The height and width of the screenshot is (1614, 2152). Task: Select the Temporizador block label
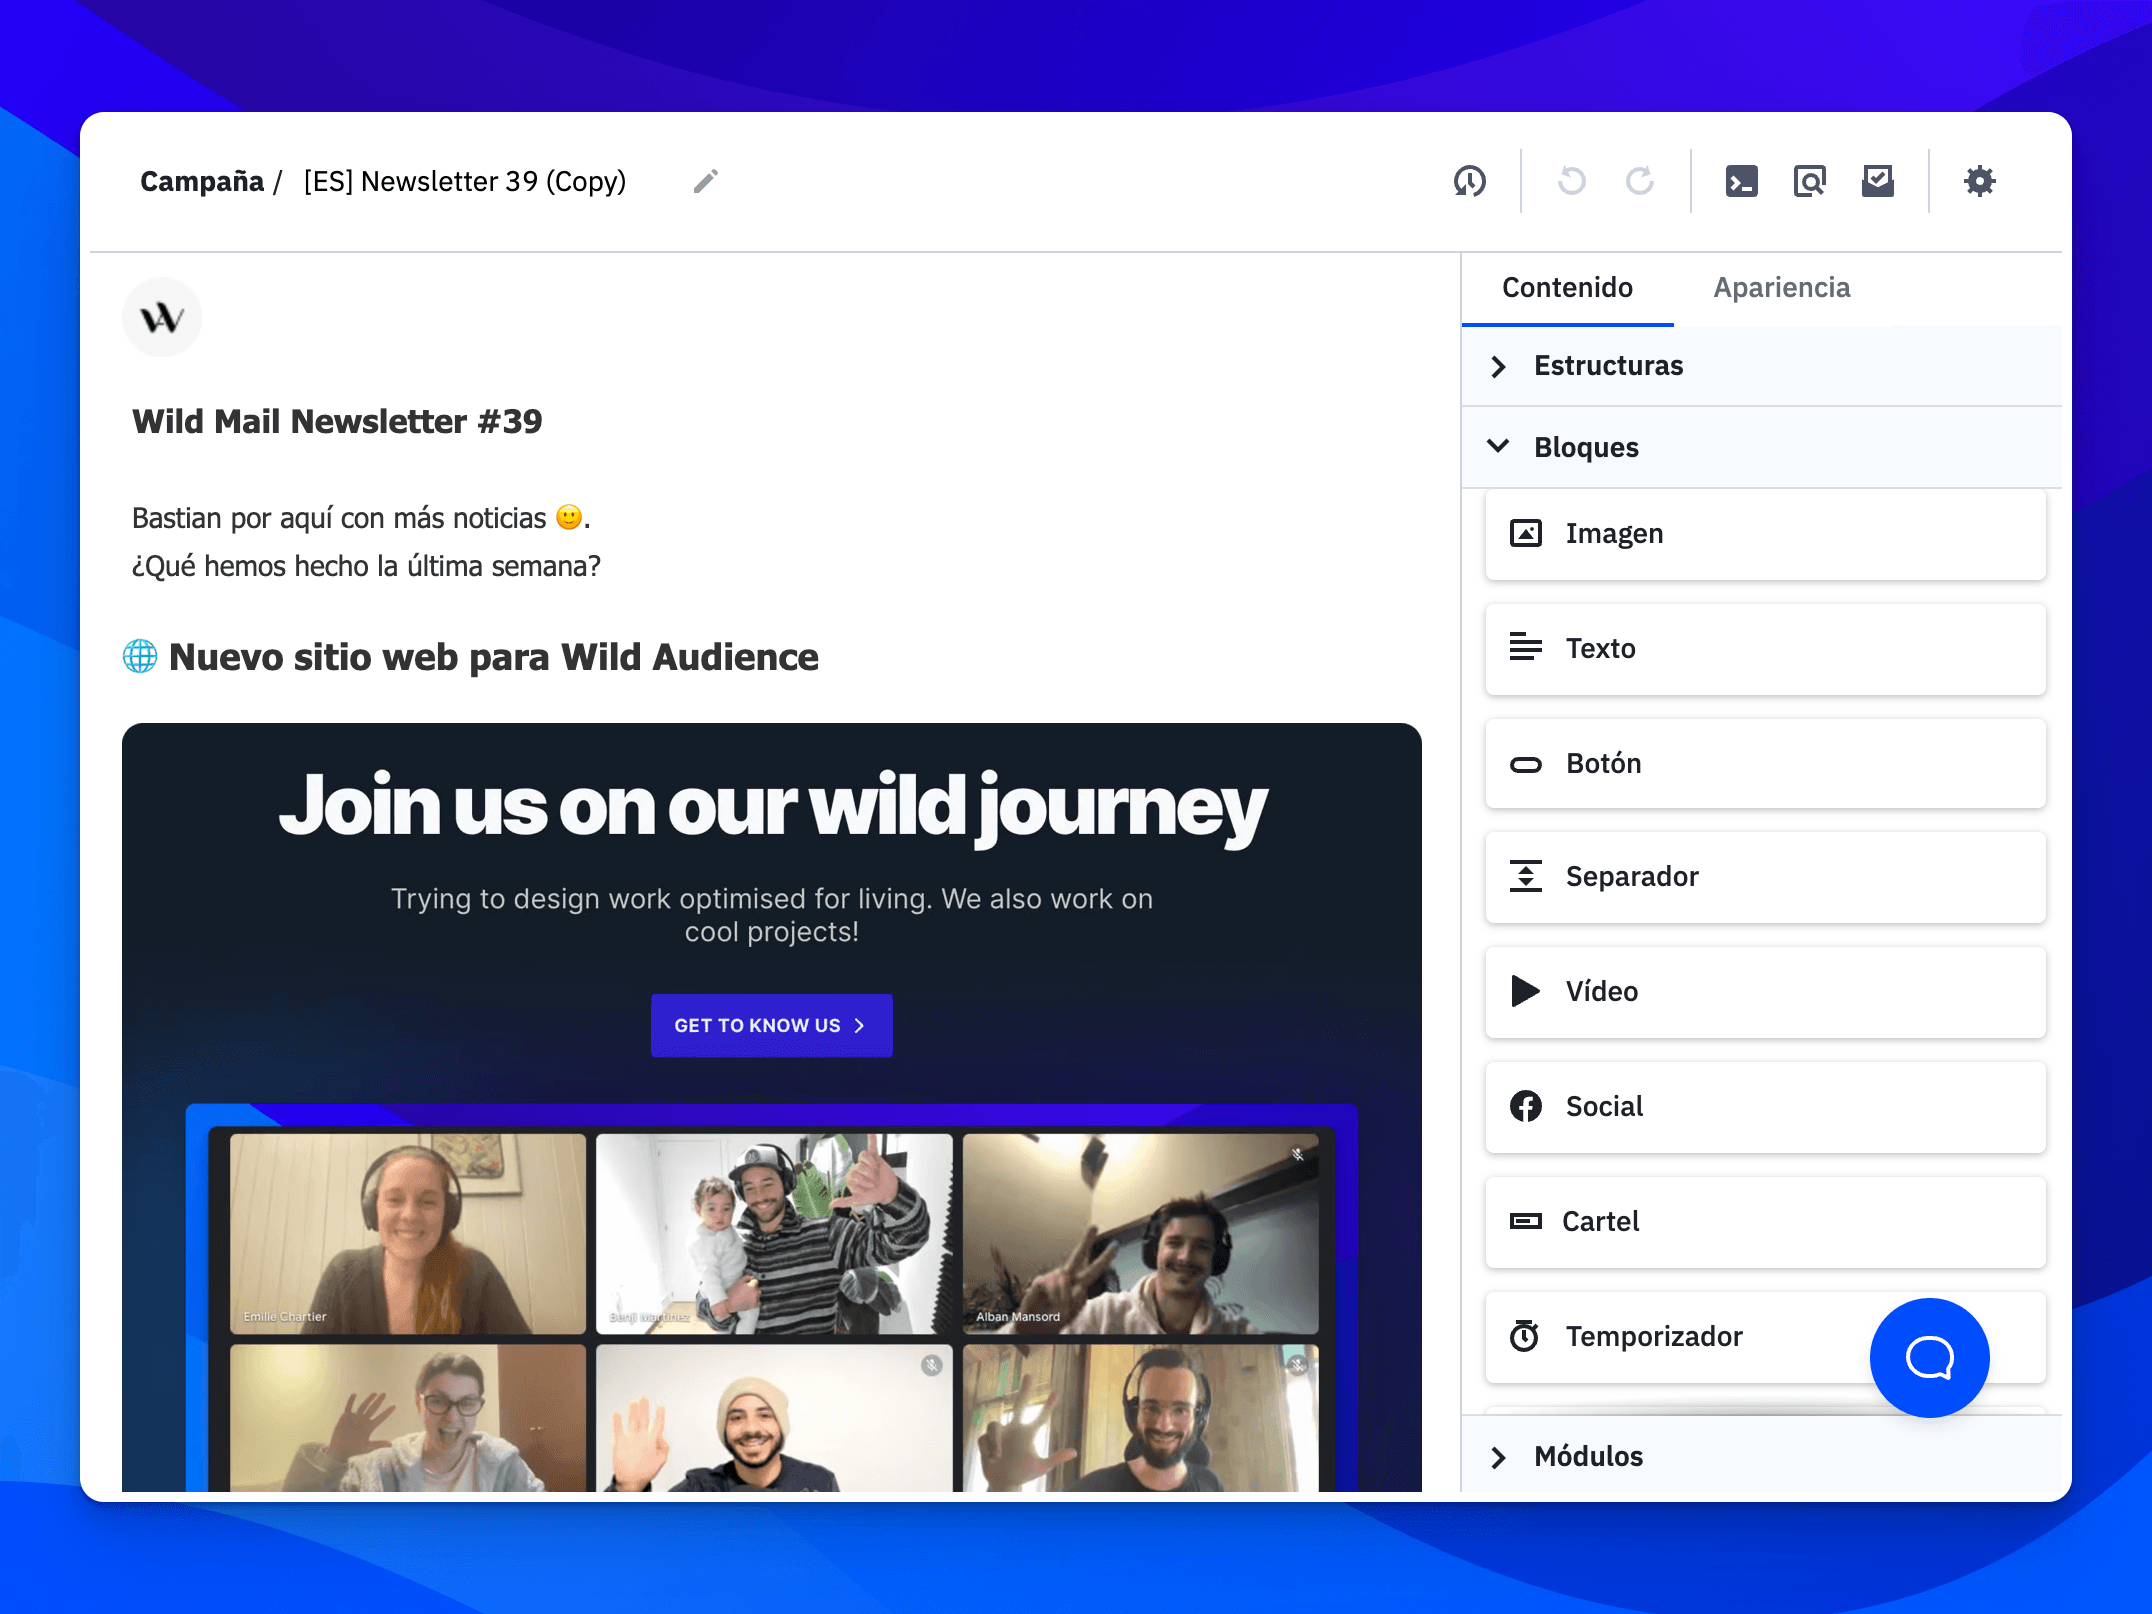[1654, 1336]
